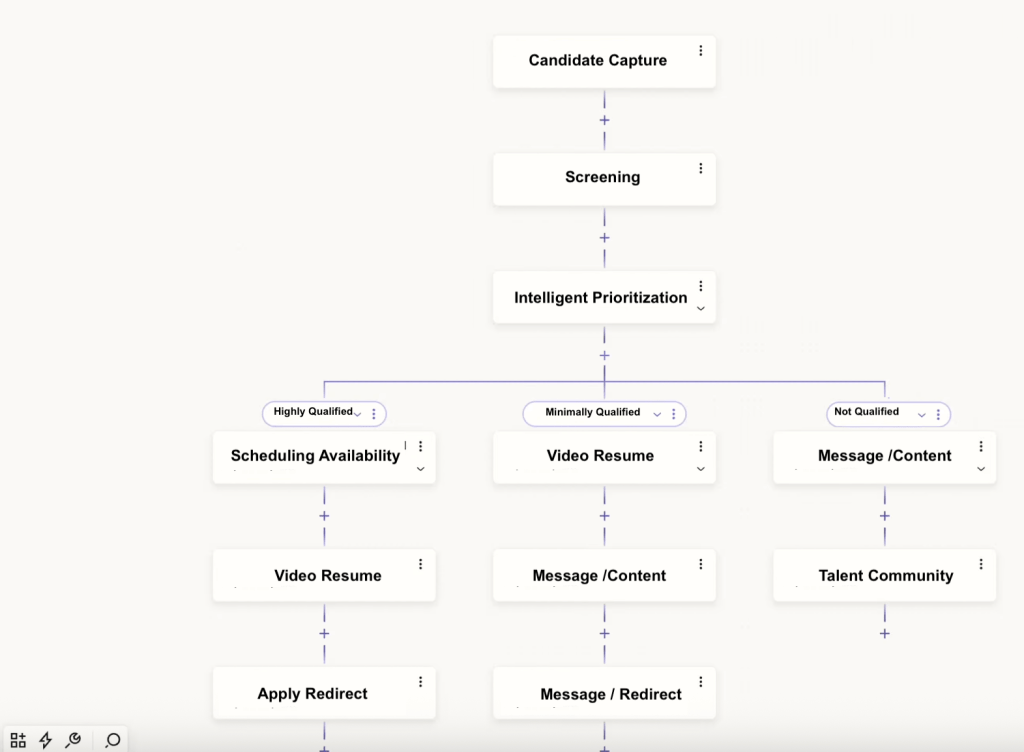The image size is (1024, 752).
Task: Open the Highly Qualified branch dropdown
Action: [357, 414]
